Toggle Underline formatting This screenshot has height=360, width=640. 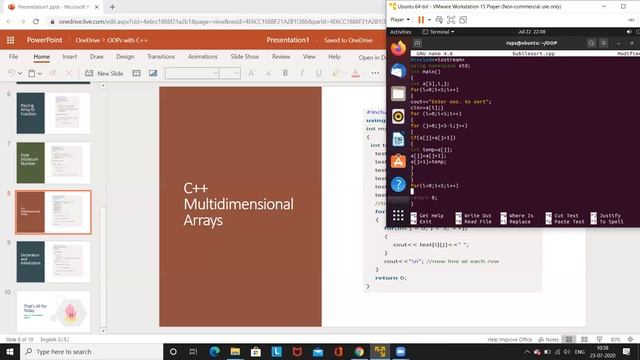(318, 73)
